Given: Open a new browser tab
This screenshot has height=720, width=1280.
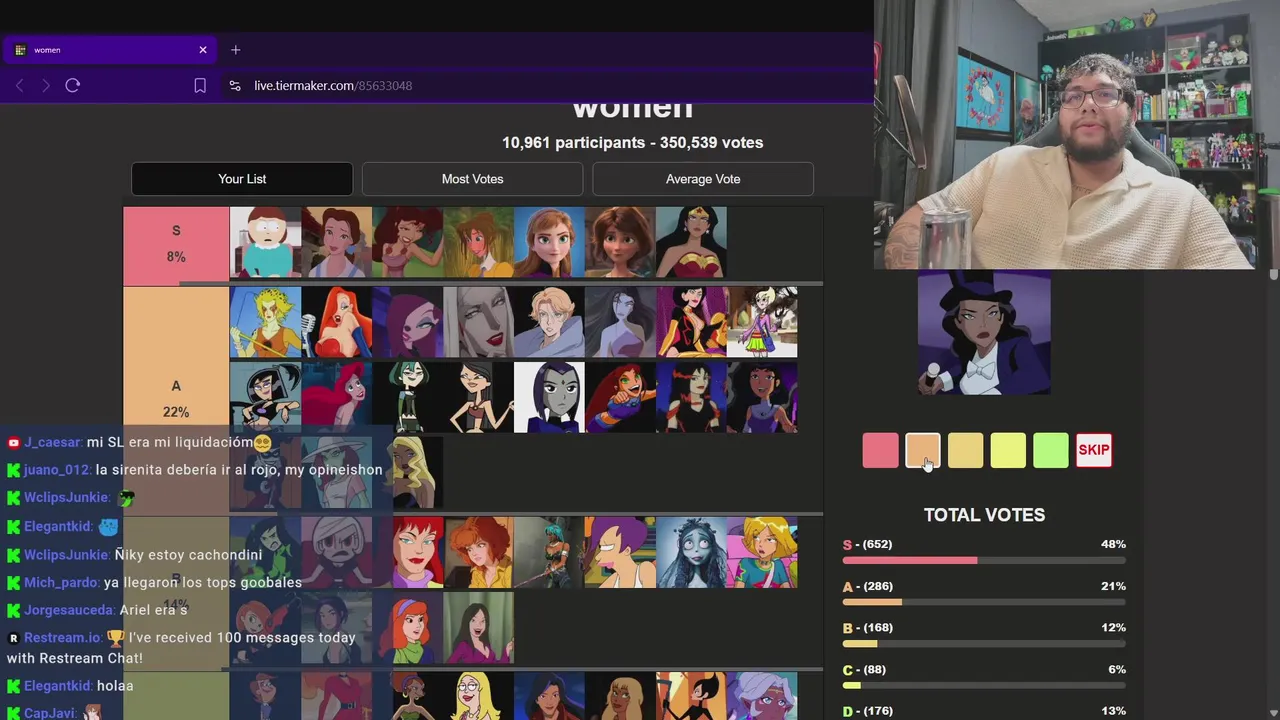Looking at the screenshot, I should (236, 50).
